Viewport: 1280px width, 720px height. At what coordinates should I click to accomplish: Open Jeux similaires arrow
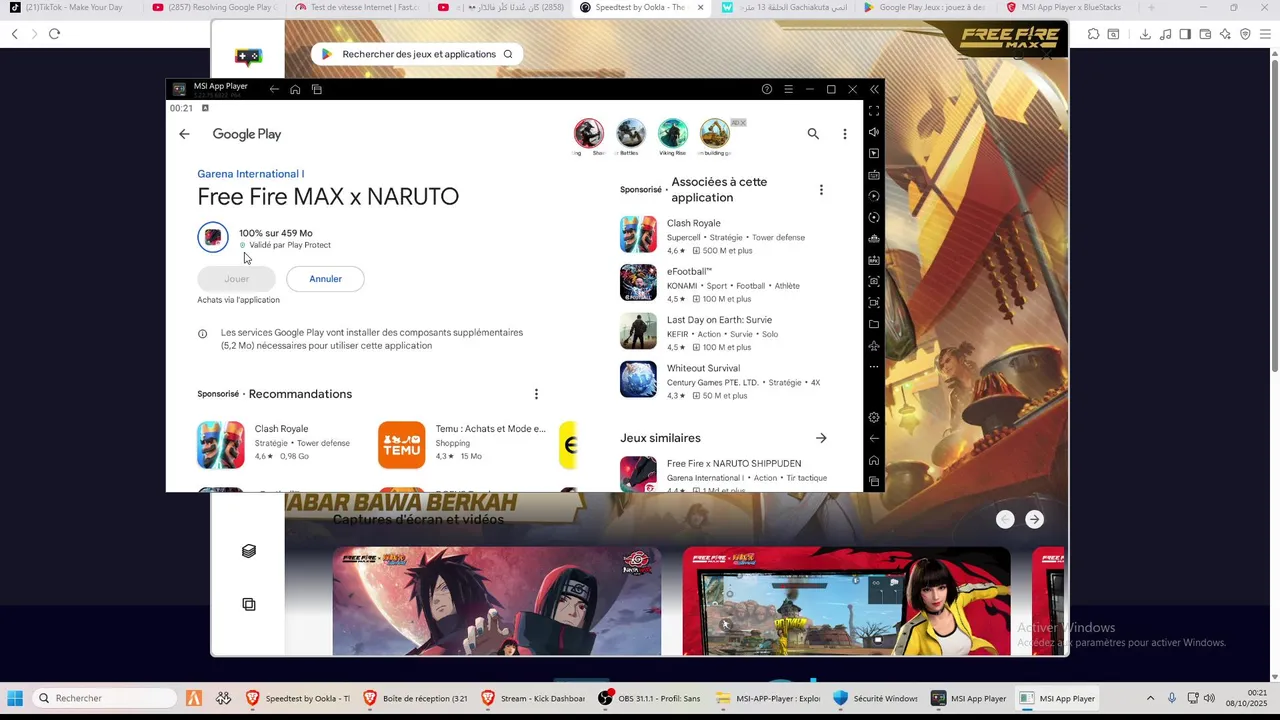821,438
